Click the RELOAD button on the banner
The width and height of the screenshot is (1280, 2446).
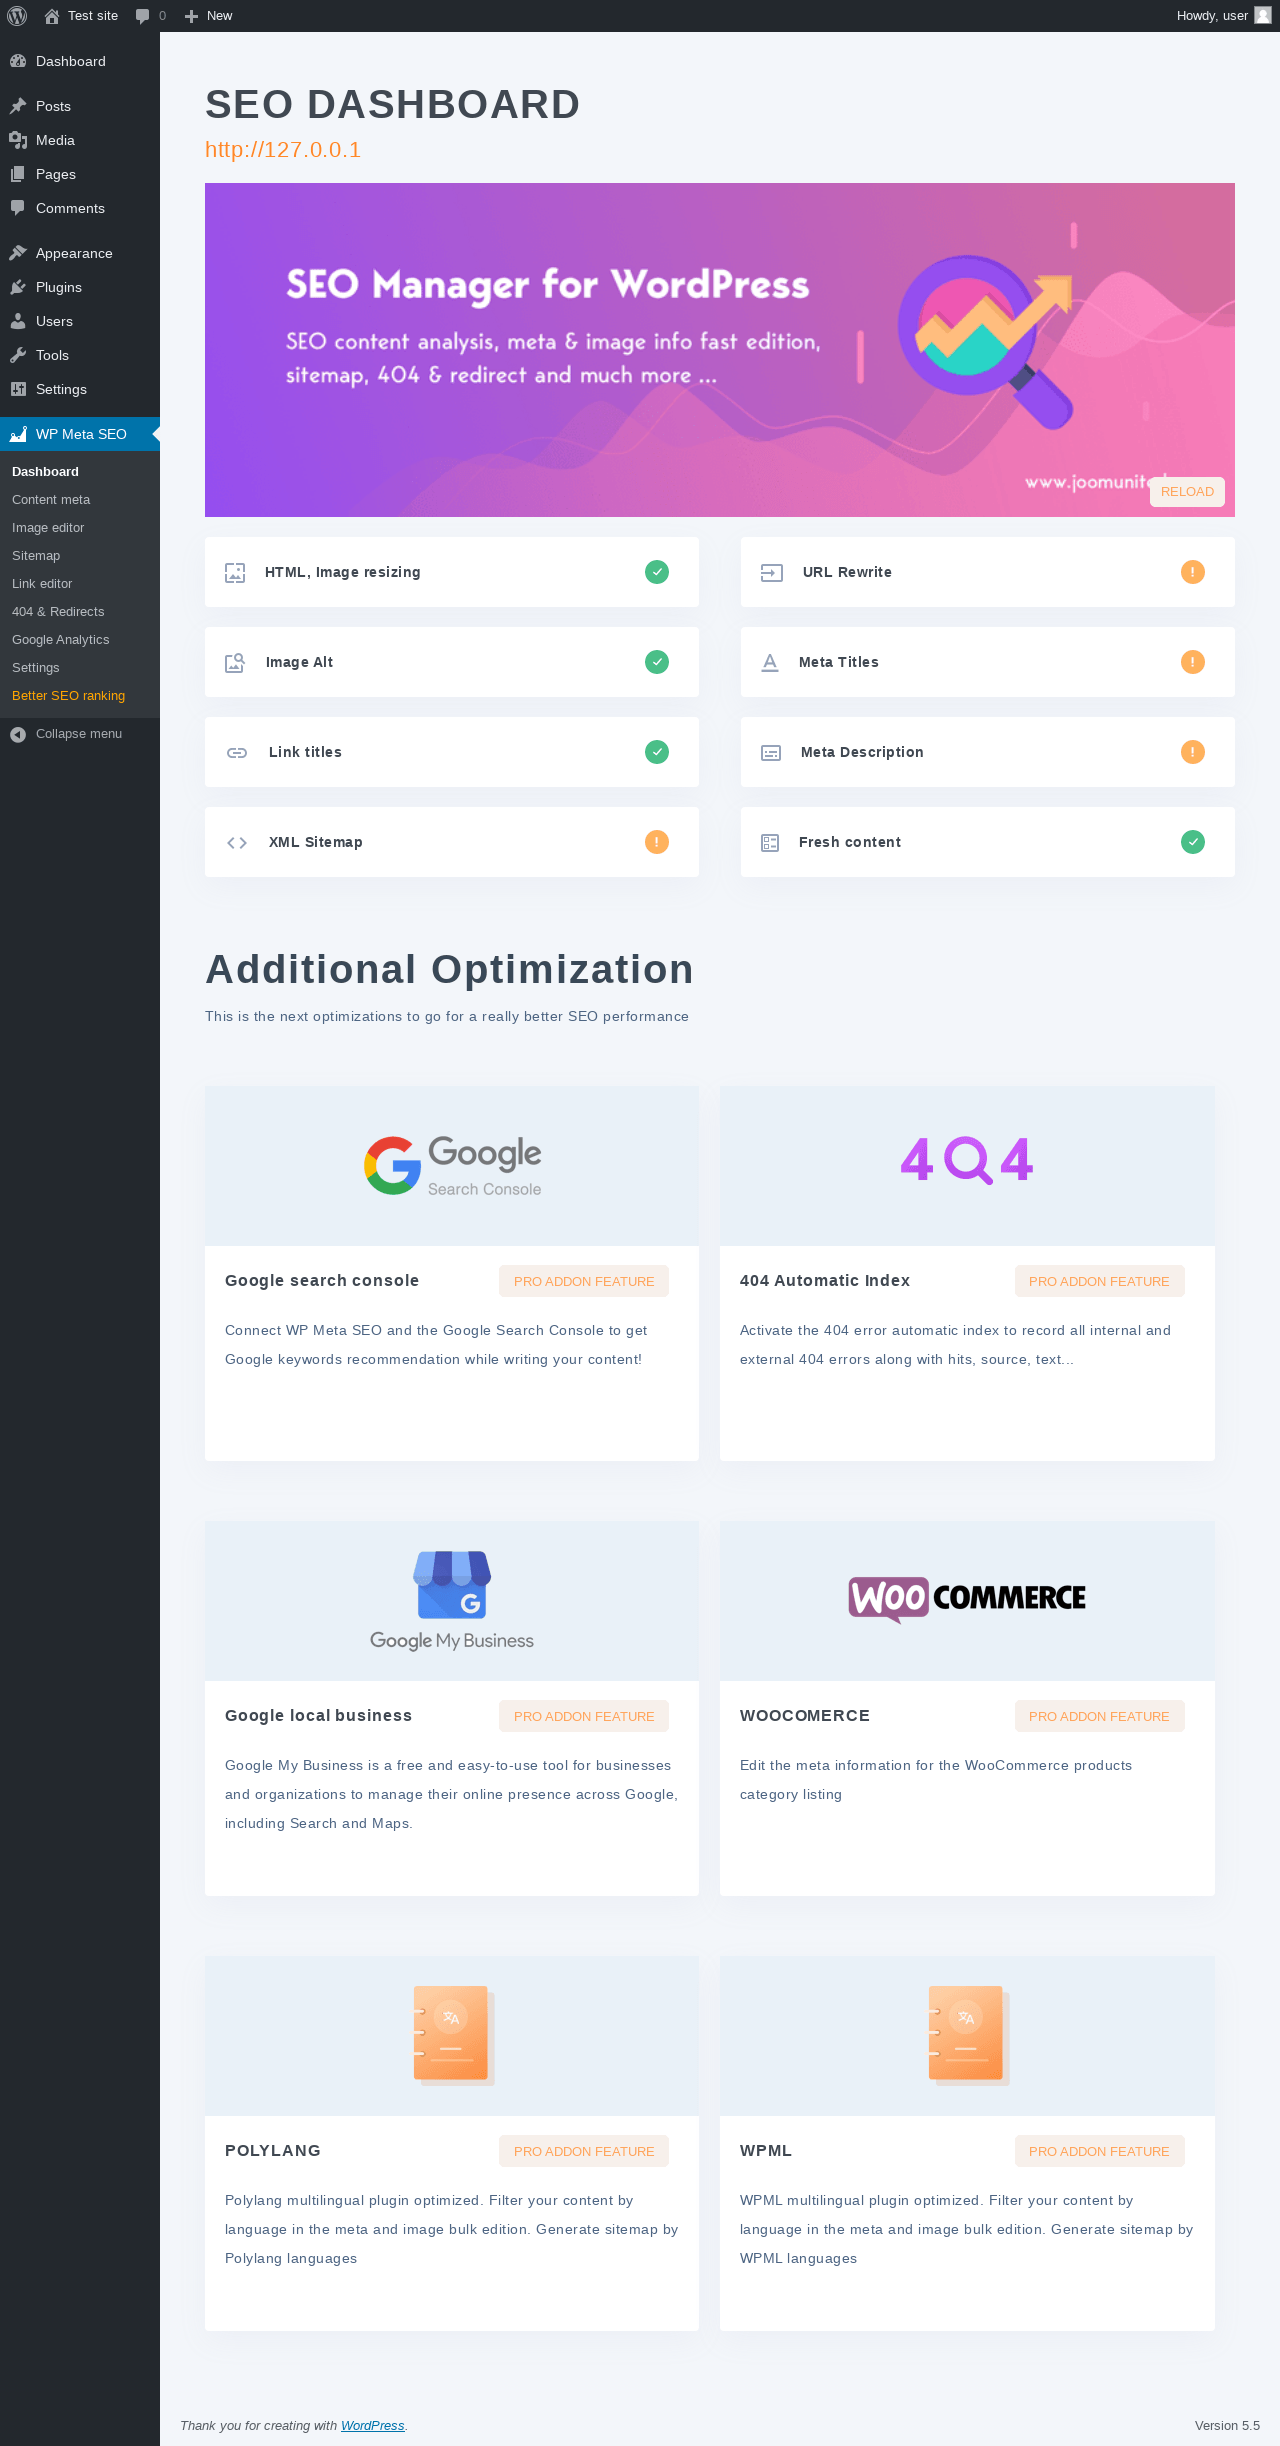pyautogui.click(x=1187, y=492)
